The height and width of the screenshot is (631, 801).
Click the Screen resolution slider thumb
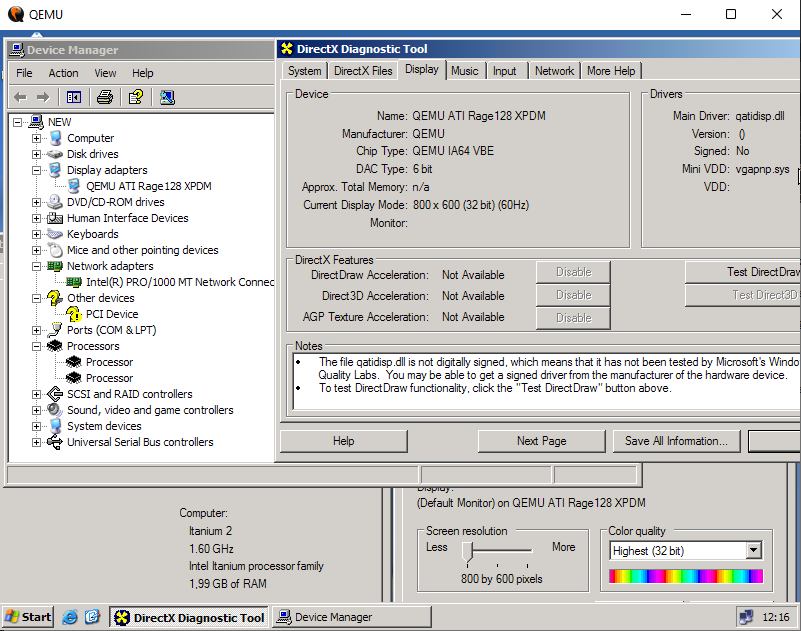pyautogui.click(x=467, y=553)
